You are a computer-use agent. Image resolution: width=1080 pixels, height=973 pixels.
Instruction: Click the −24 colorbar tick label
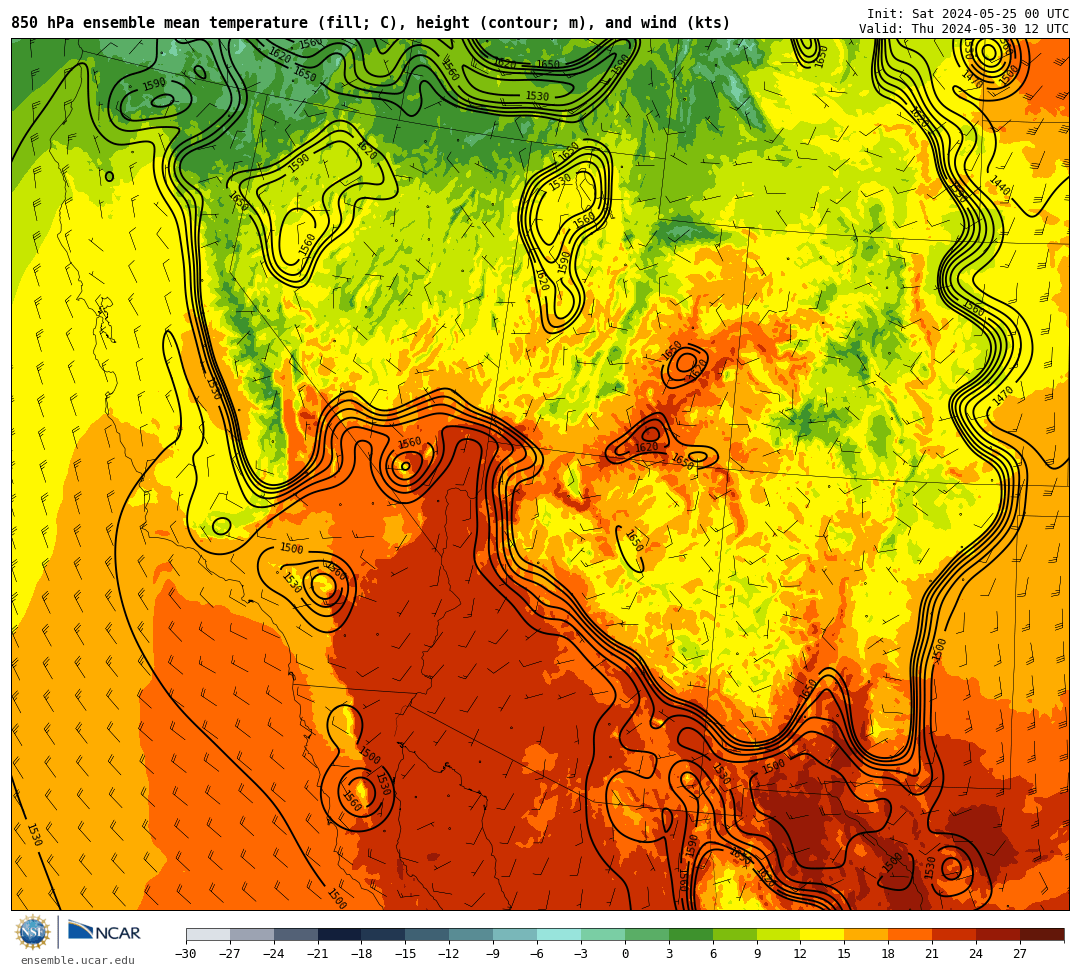coord(274,954)
